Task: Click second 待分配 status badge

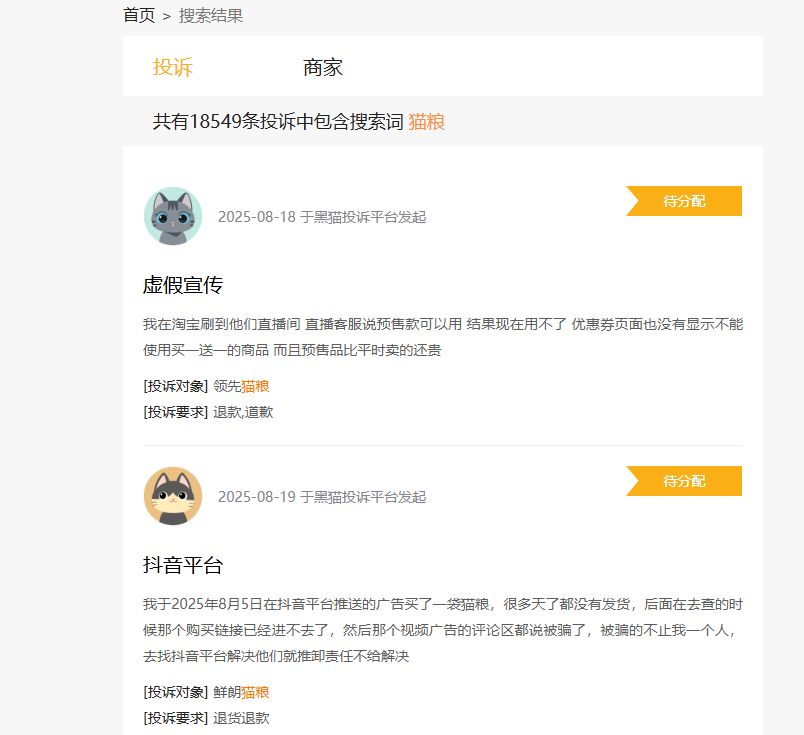Action: click(684, 481)
